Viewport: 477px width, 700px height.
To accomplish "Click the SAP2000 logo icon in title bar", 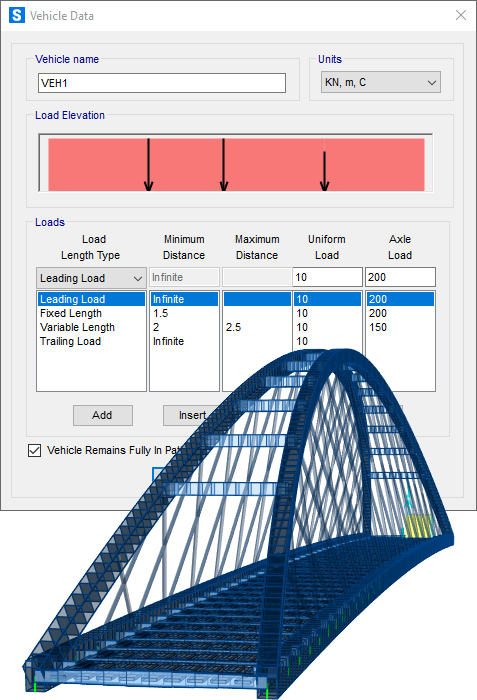I will 17,16.
